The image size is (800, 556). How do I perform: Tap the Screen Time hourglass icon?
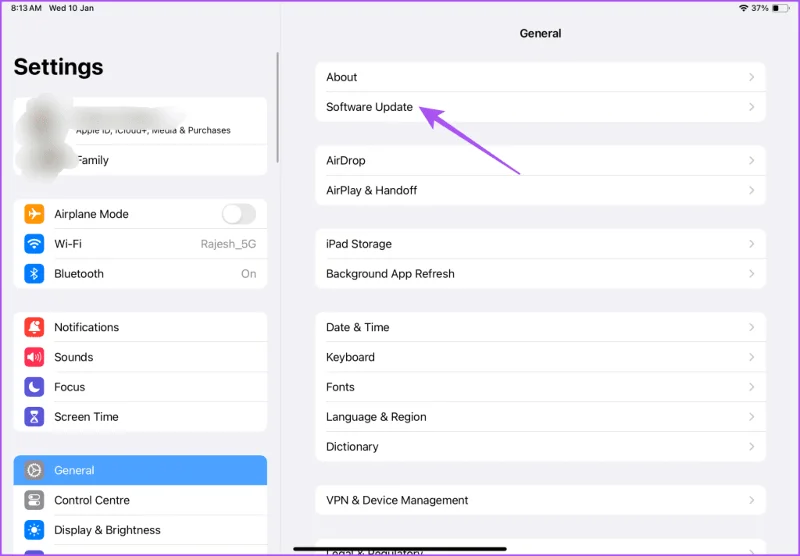[x=34, y=417]
